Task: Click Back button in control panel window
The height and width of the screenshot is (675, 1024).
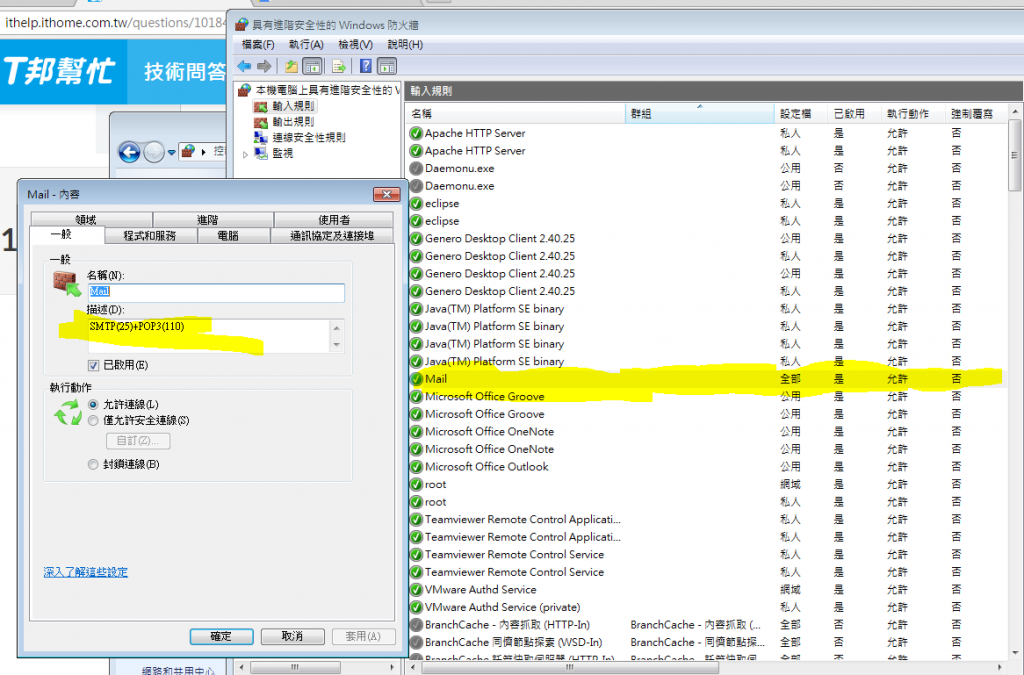Action: [129, 152]
